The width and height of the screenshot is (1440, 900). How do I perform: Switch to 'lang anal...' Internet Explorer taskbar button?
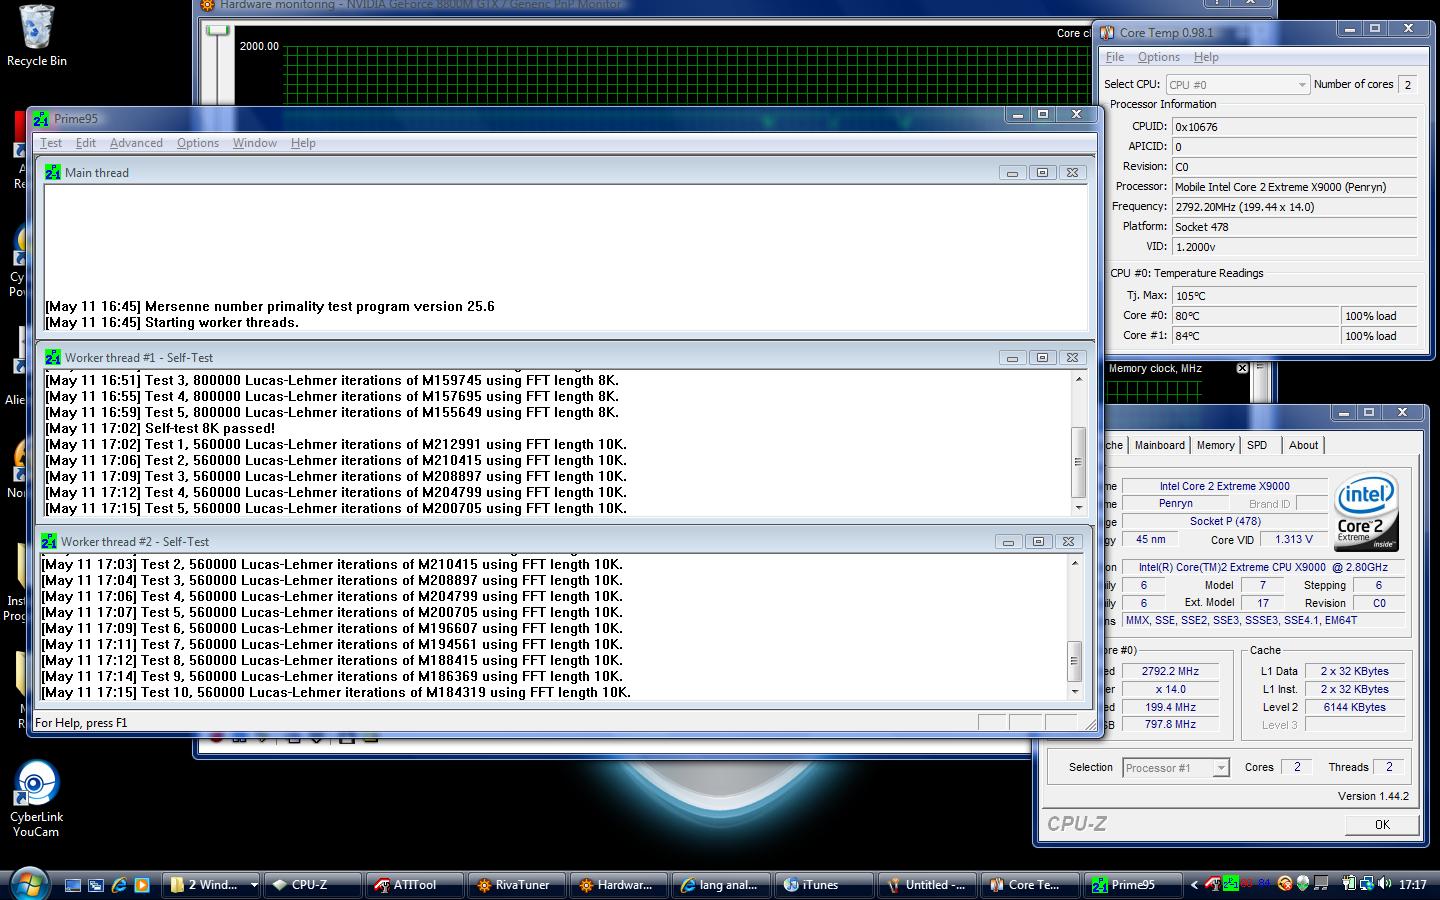719,885
